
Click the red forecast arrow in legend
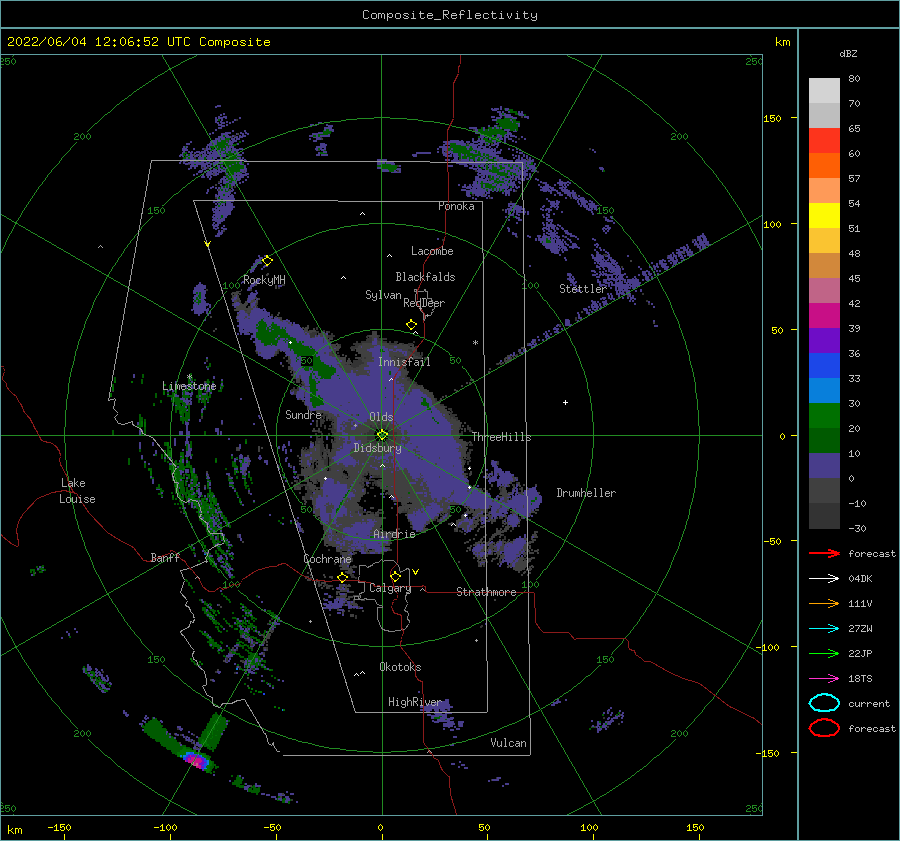click(x=824, y=553)
